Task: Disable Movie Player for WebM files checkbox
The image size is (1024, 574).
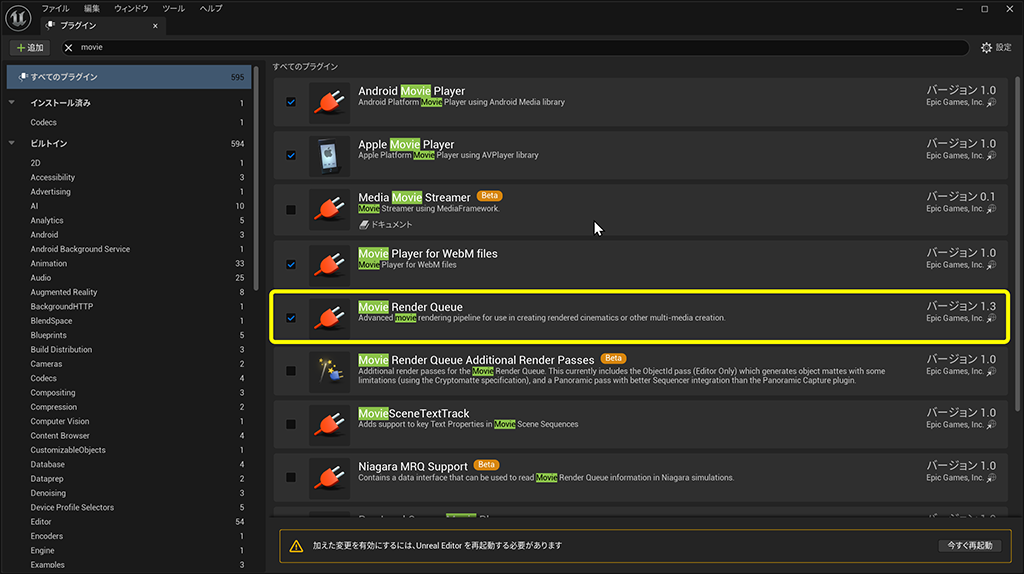Action: (x=291, y=264)
